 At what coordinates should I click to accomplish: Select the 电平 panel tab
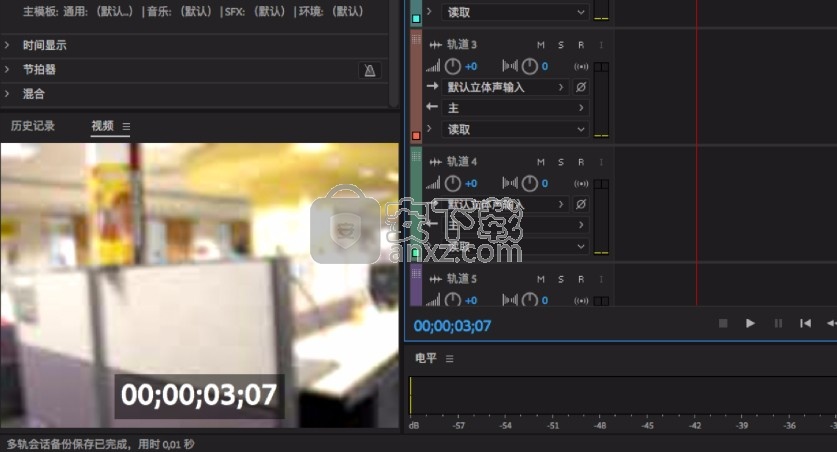[x=425, y=358]
